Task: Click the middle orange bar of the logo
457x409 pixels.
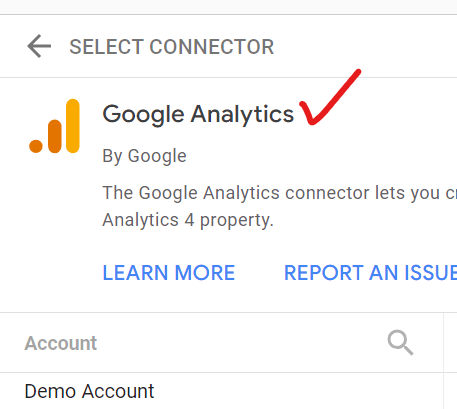Action: 55,136
